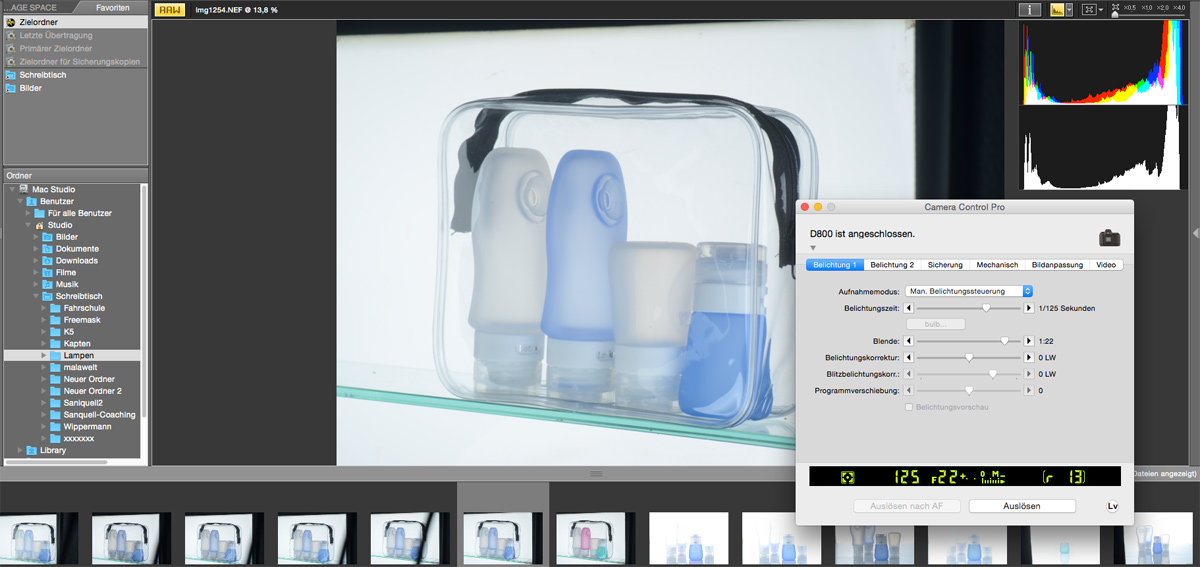This screenshot has height=567, width=1200.
Task: Click the Auslösen shutter release button
Action: coord(1022,506)
